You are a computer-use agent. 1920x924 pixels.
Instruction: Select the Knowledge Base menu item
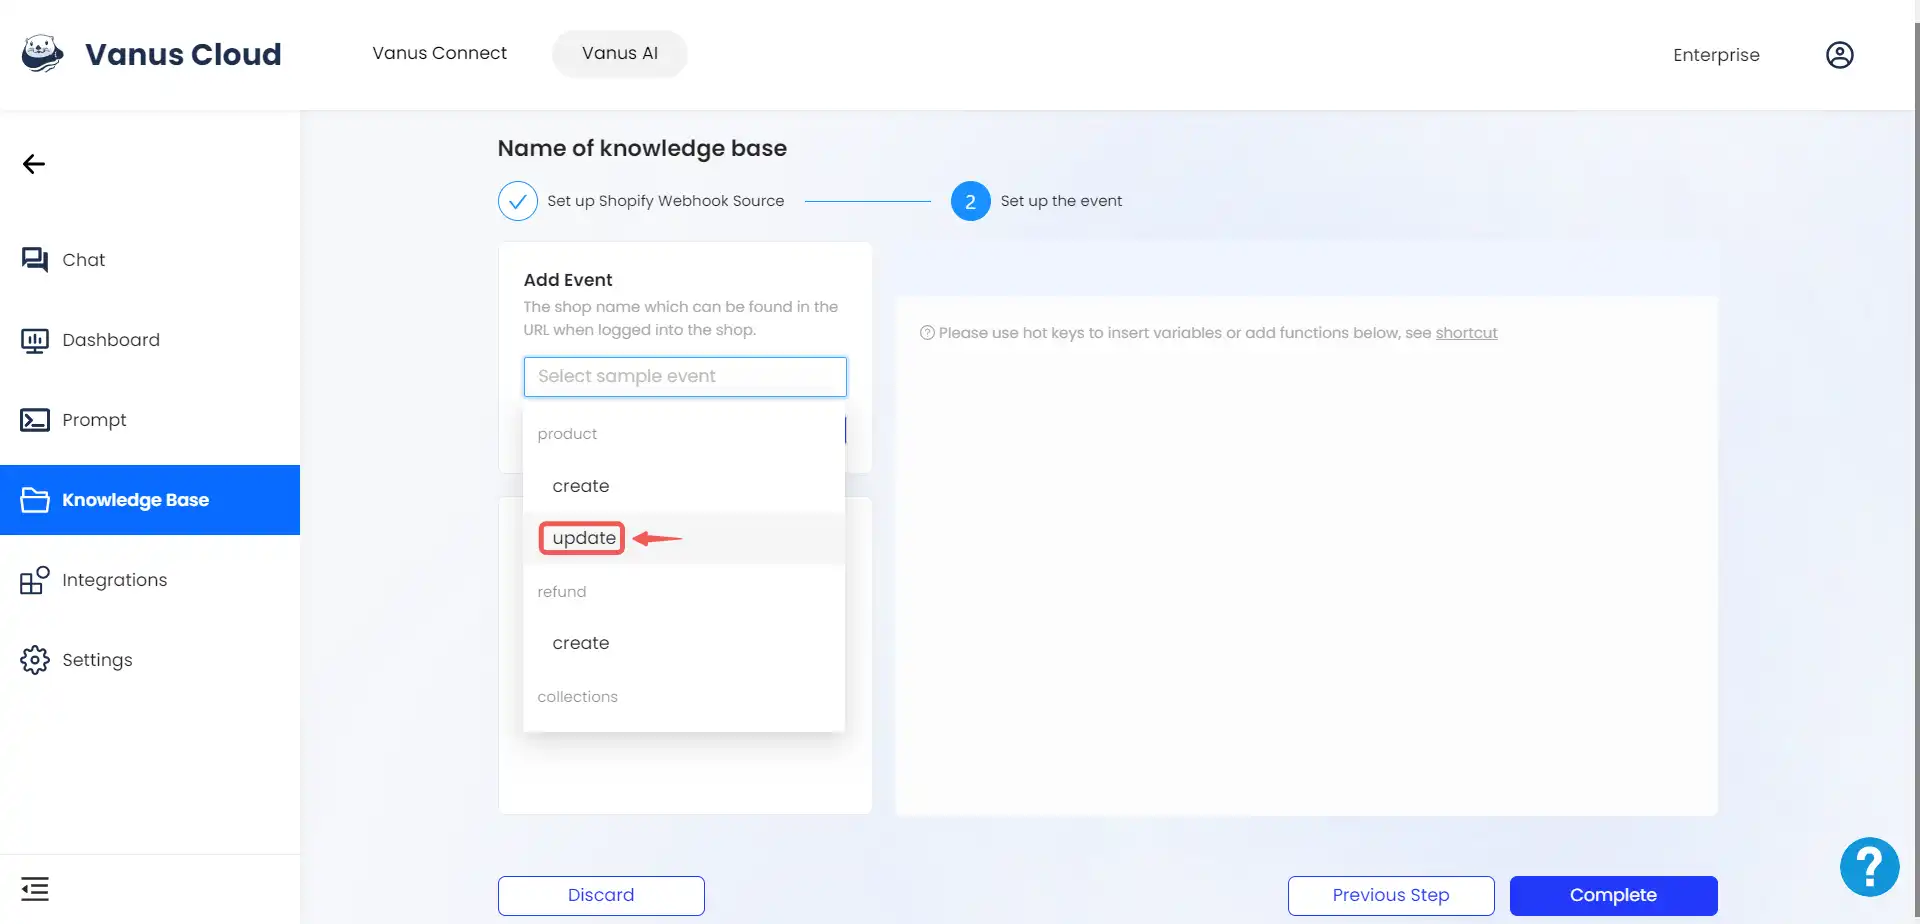(x=150, y=500)
